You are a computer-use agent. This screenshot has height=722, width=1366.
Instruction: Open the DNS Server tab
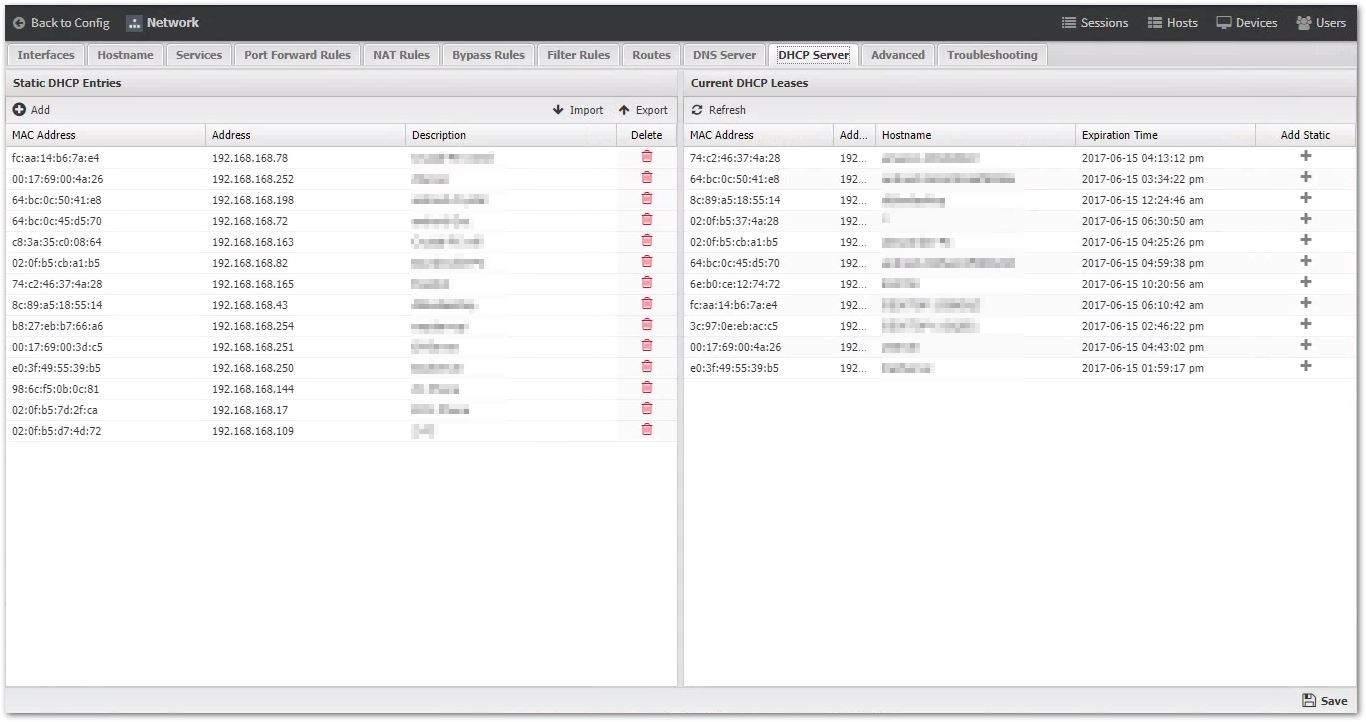pyautogui.click(x=724, y=55)
